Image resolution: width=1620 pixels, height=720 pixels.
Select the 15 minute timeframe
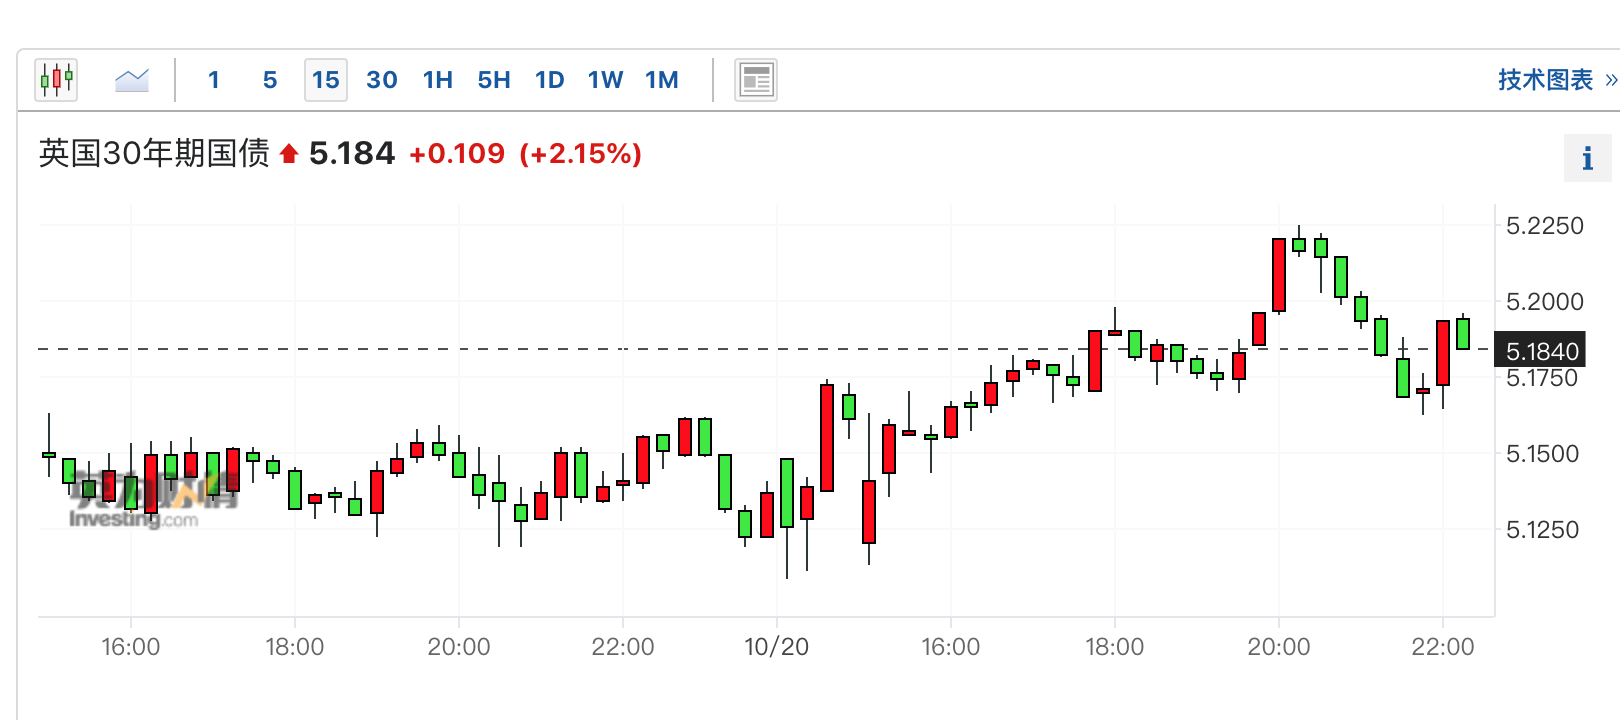click(326, 80)
